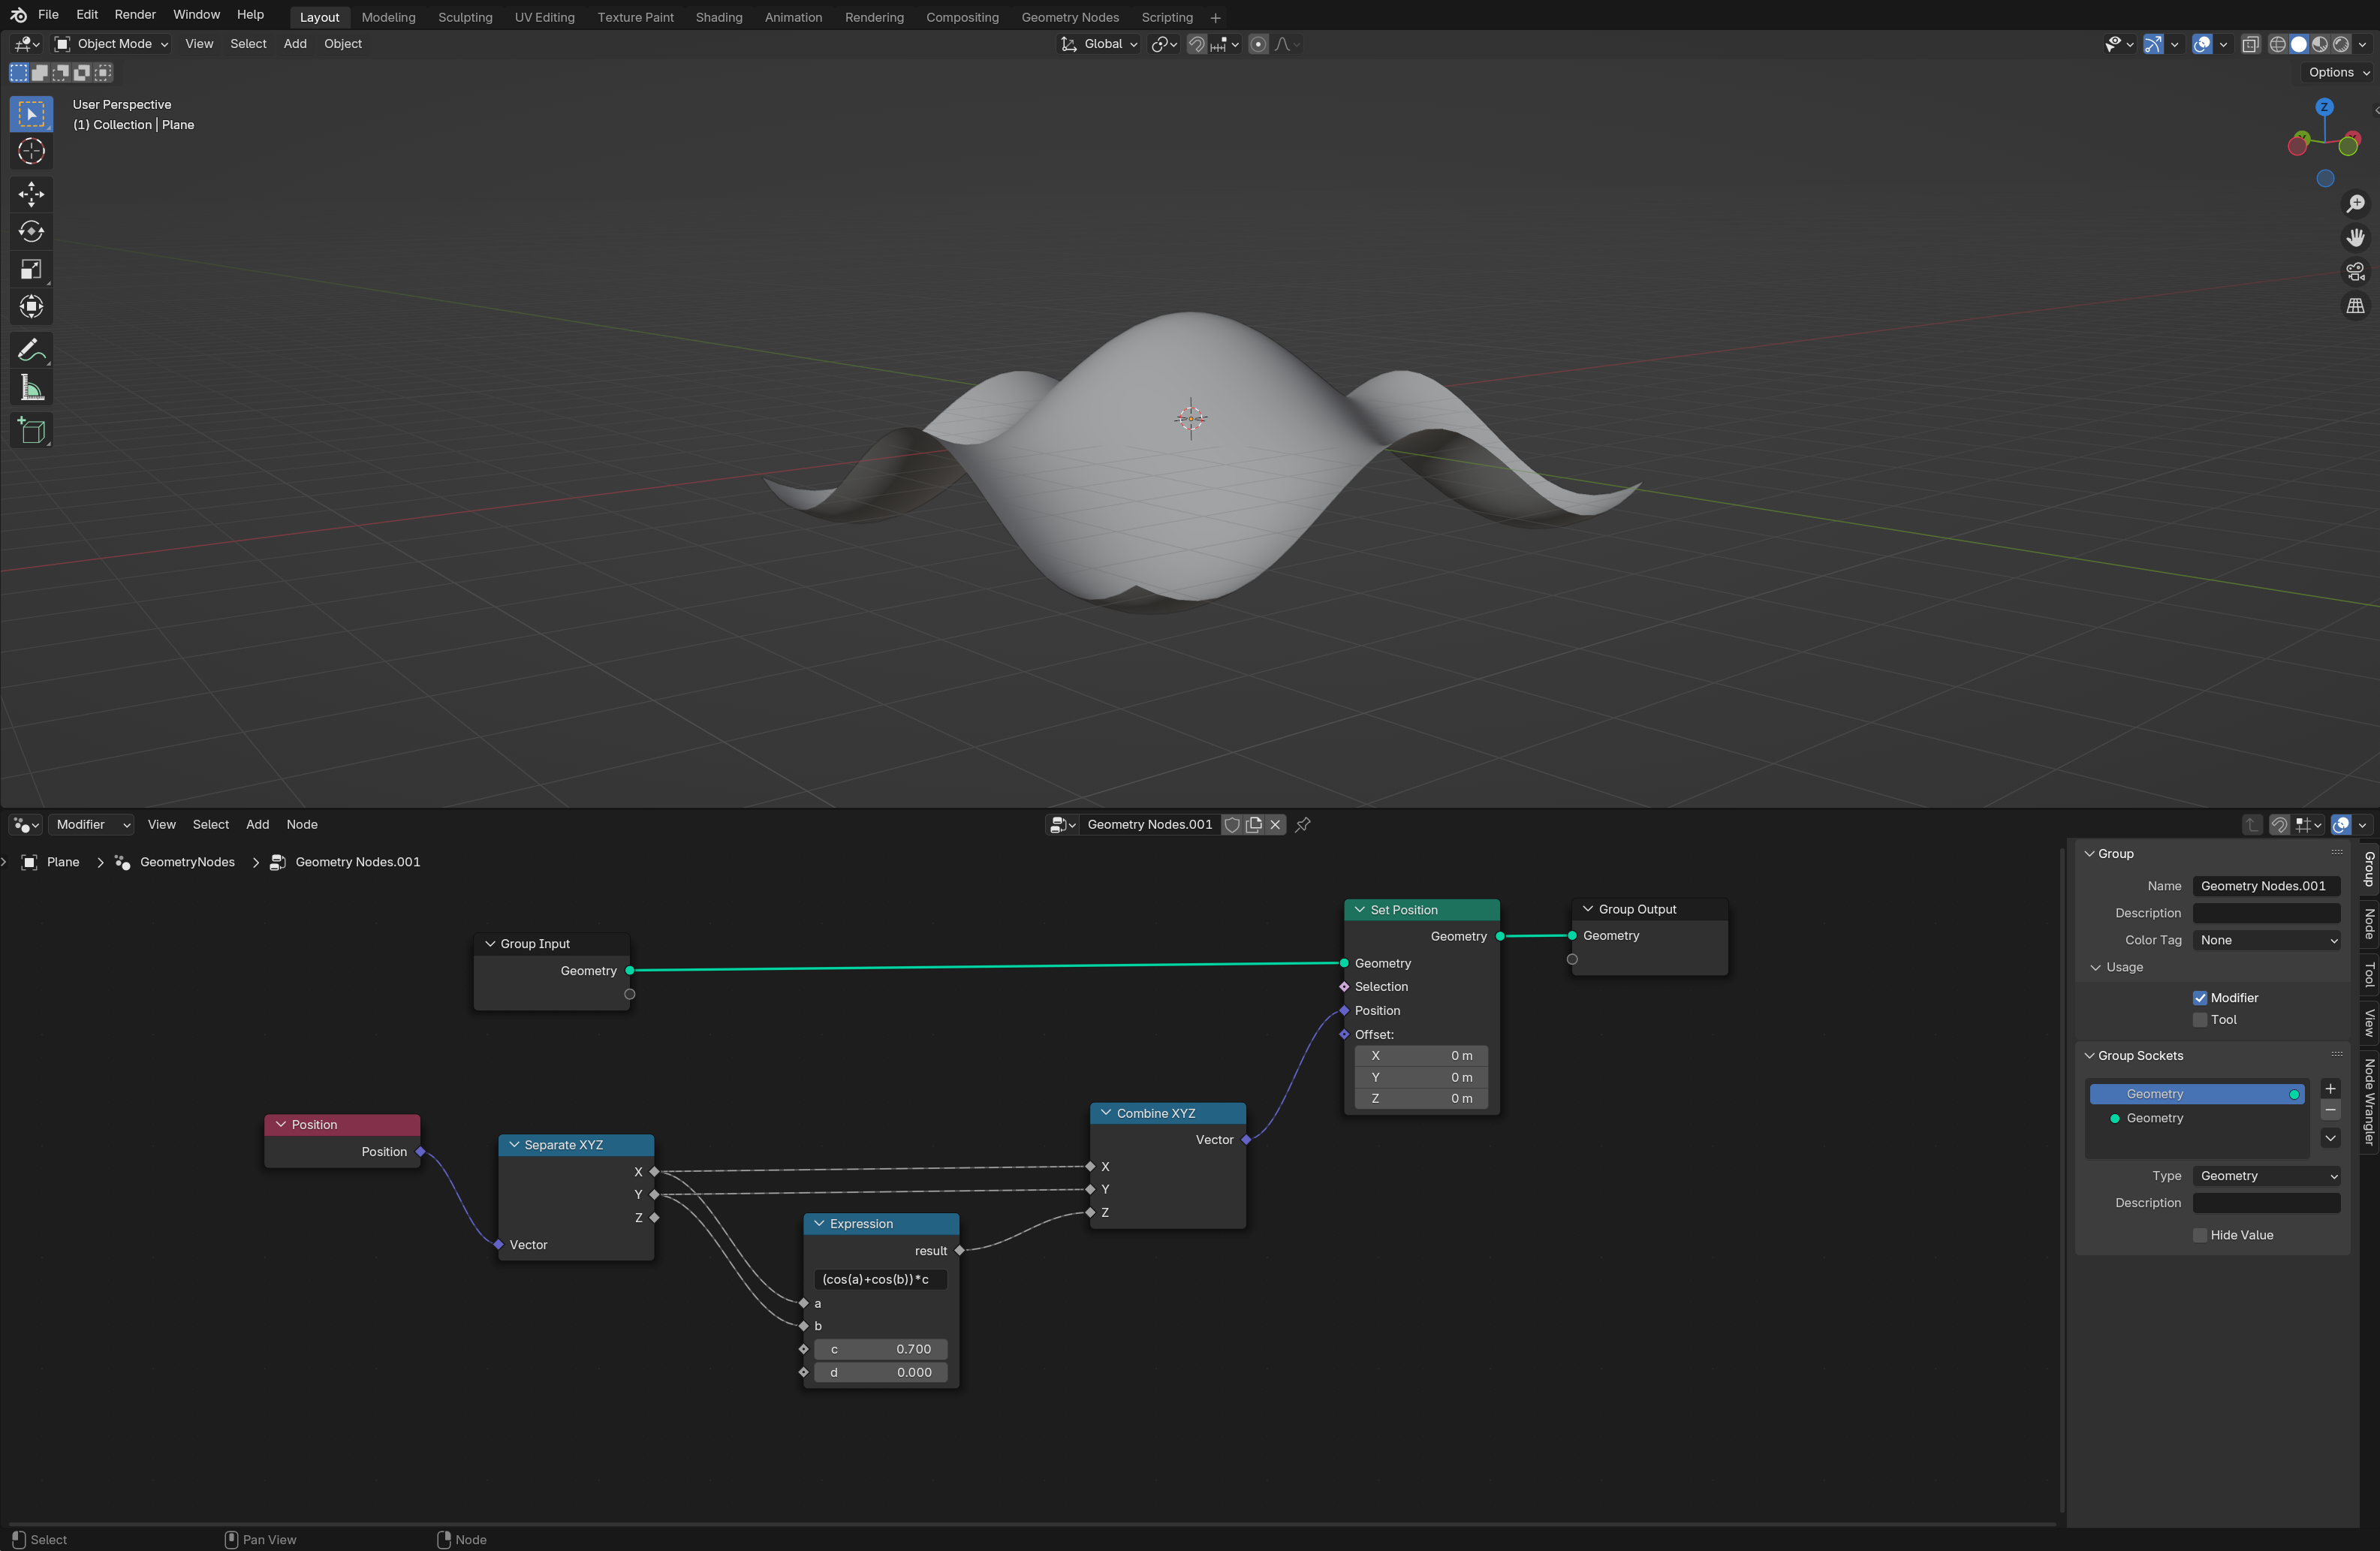Screen dimensions: 2380x1551
Task: Open the Node Wrangler sidebar tab
Action: coord(2369,1102)
